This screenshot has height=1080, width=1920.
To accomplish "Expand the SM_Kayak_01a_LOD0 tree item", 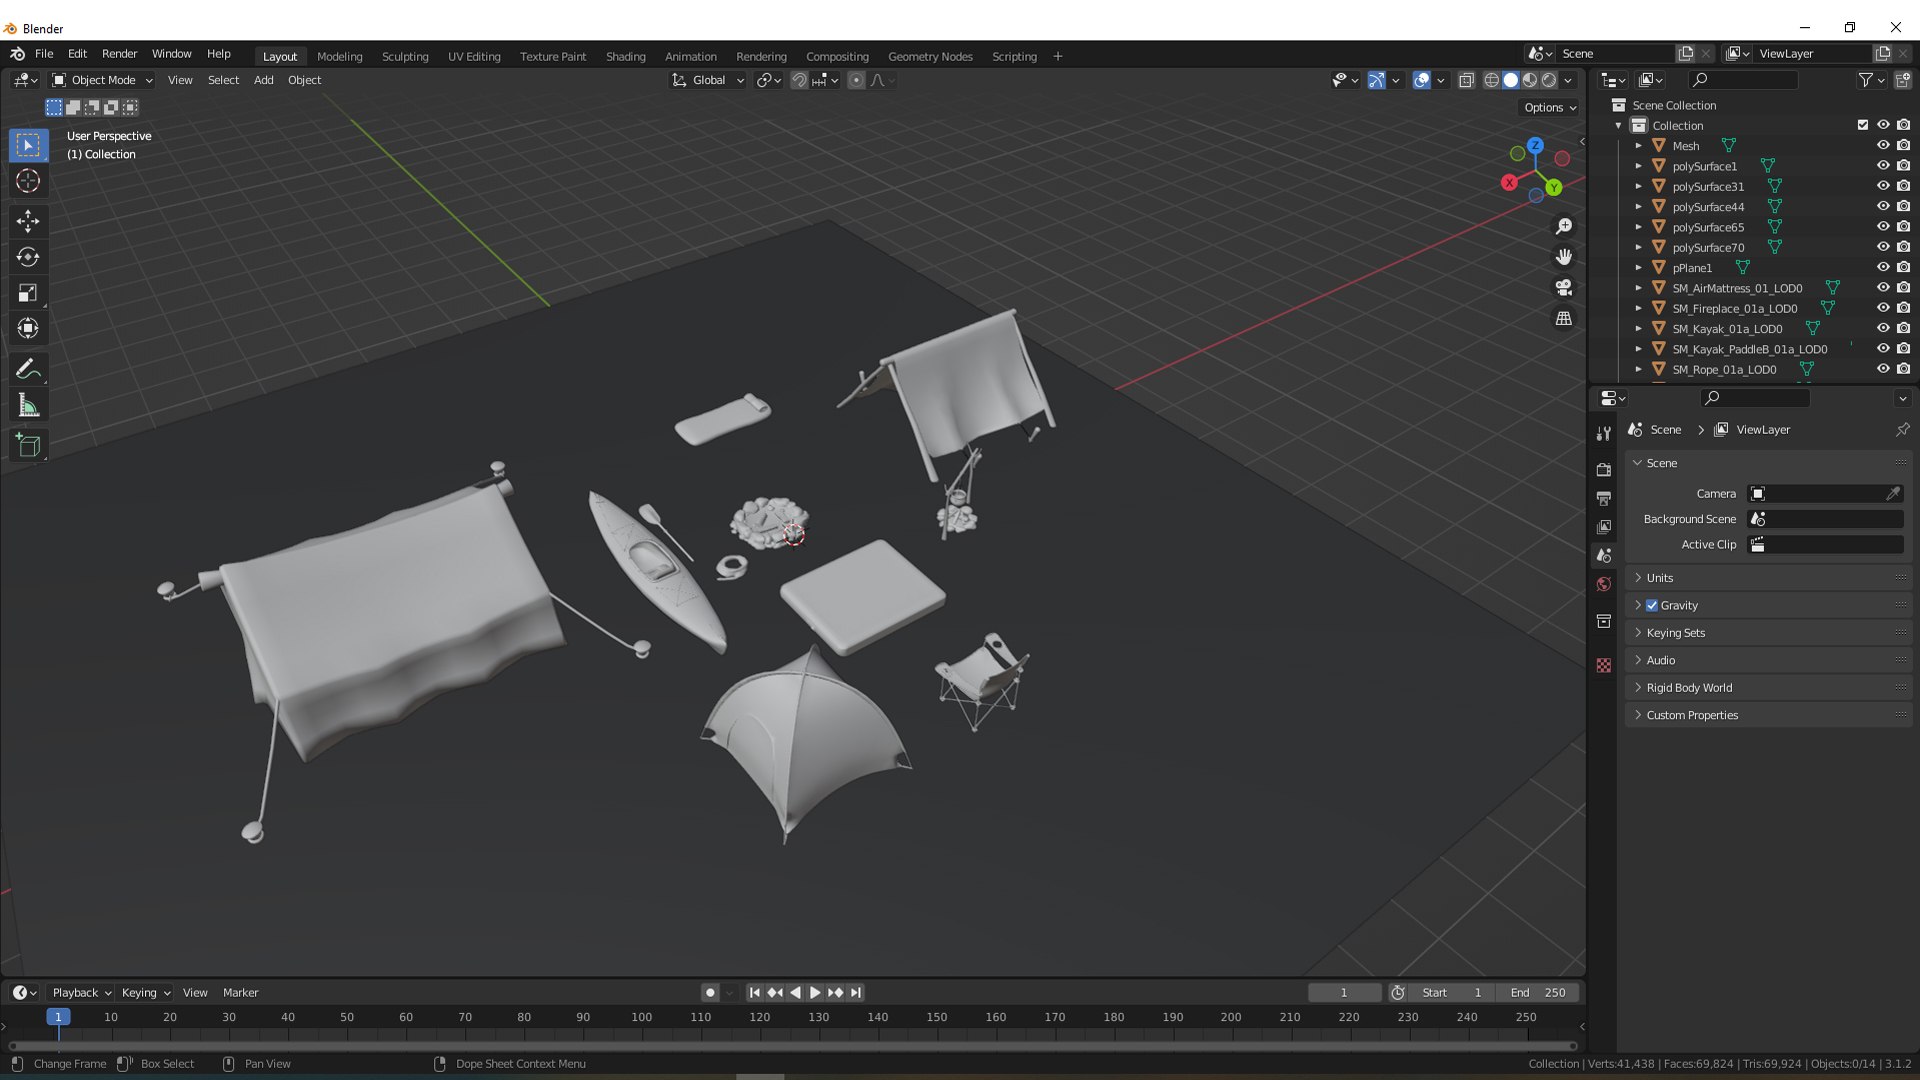I will 1638,328.
